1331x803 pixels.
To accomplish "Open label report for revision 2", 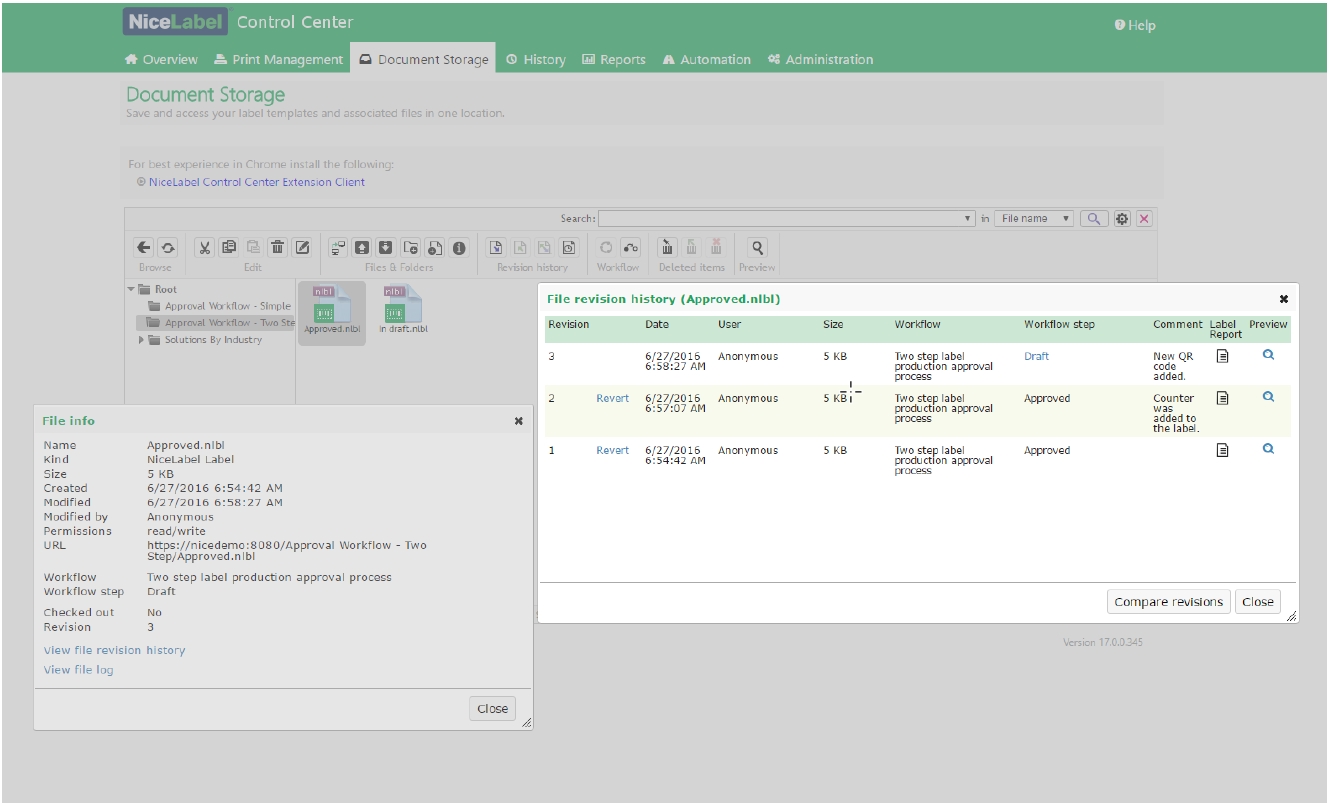I will [1222, 399].
